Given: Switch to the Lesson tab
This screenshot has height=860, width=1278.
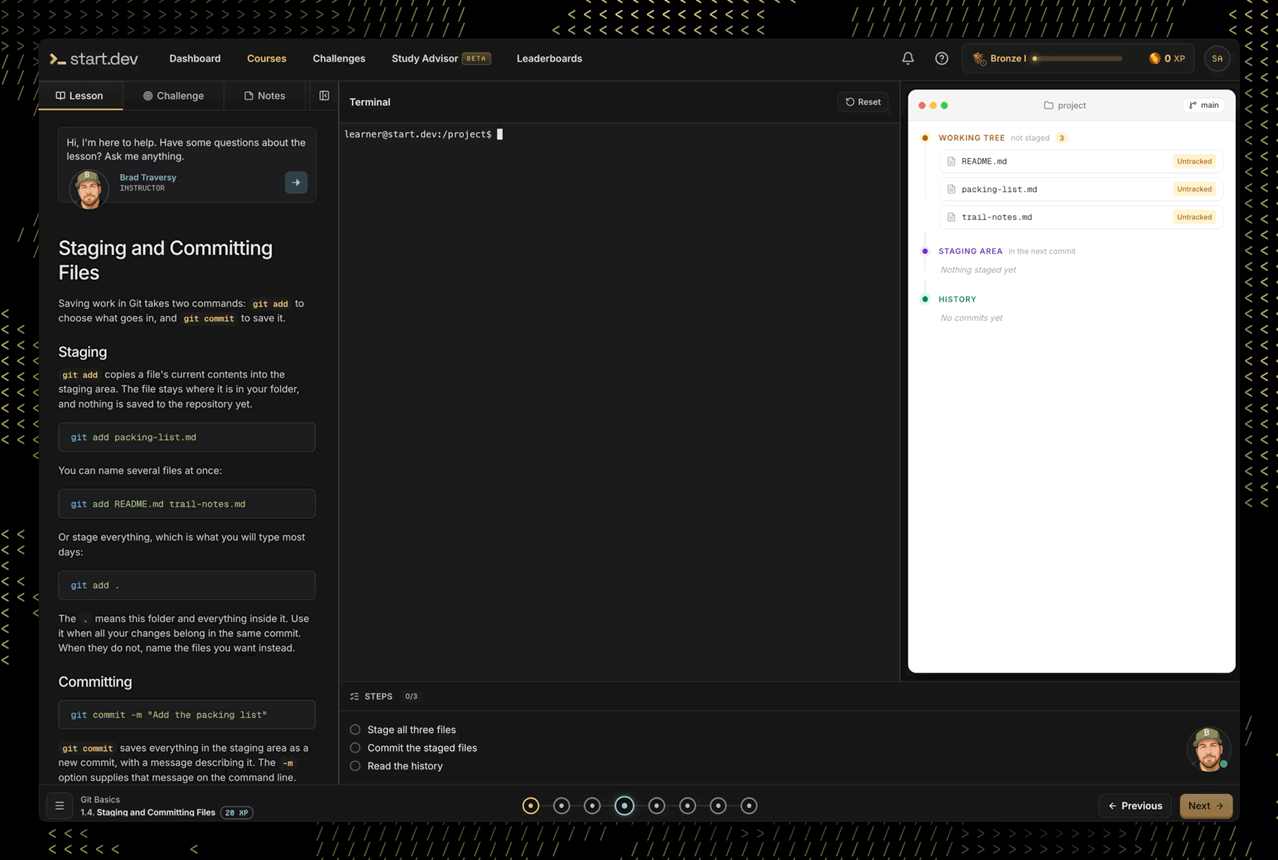Looking at the screenshot, I should [x=80, y=96].
